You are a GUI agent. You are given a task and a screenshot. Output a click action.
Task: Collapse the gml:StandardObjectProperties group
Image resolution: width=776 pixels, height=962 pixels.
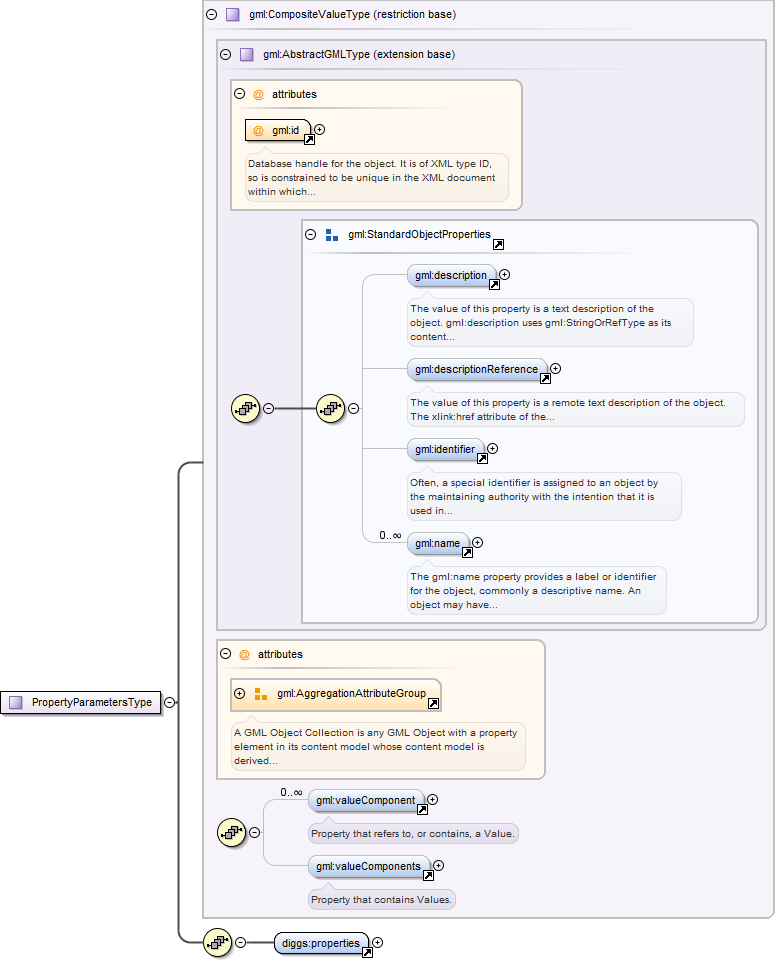point(310,235)
